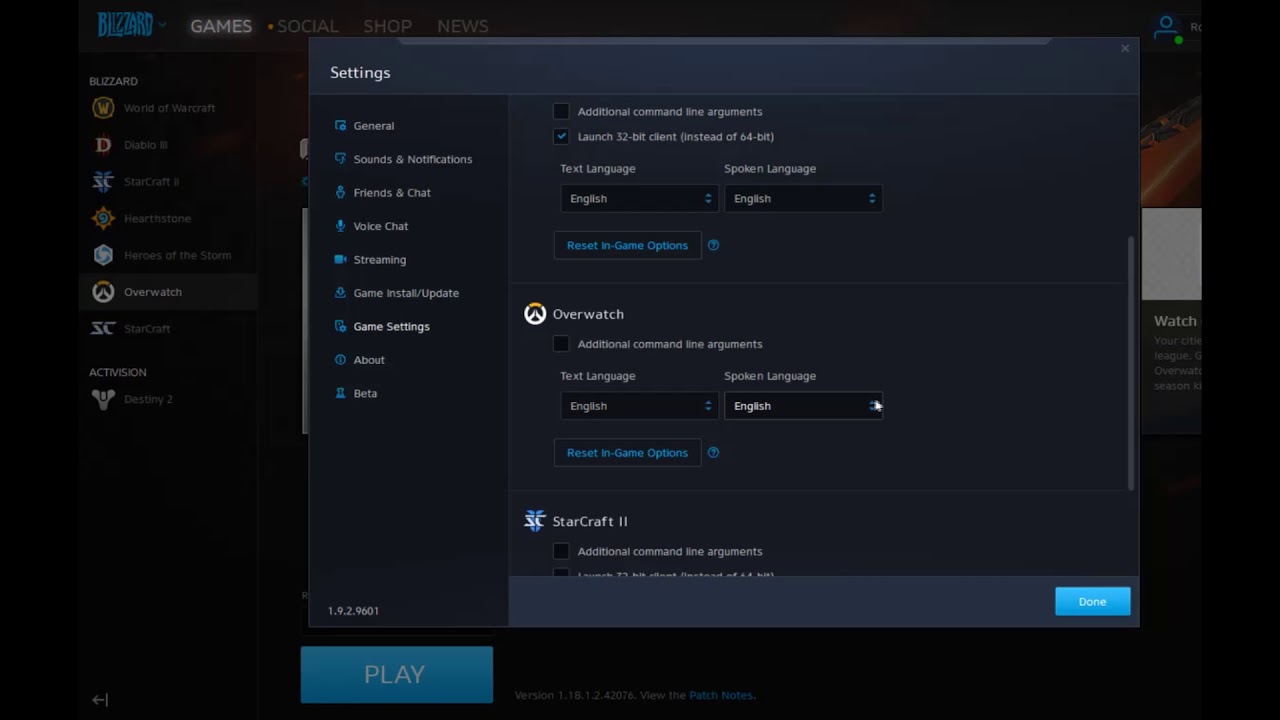Click the General settings icon
The width and height of the screenshot is (1280, 720).
[x=340, y=126]
